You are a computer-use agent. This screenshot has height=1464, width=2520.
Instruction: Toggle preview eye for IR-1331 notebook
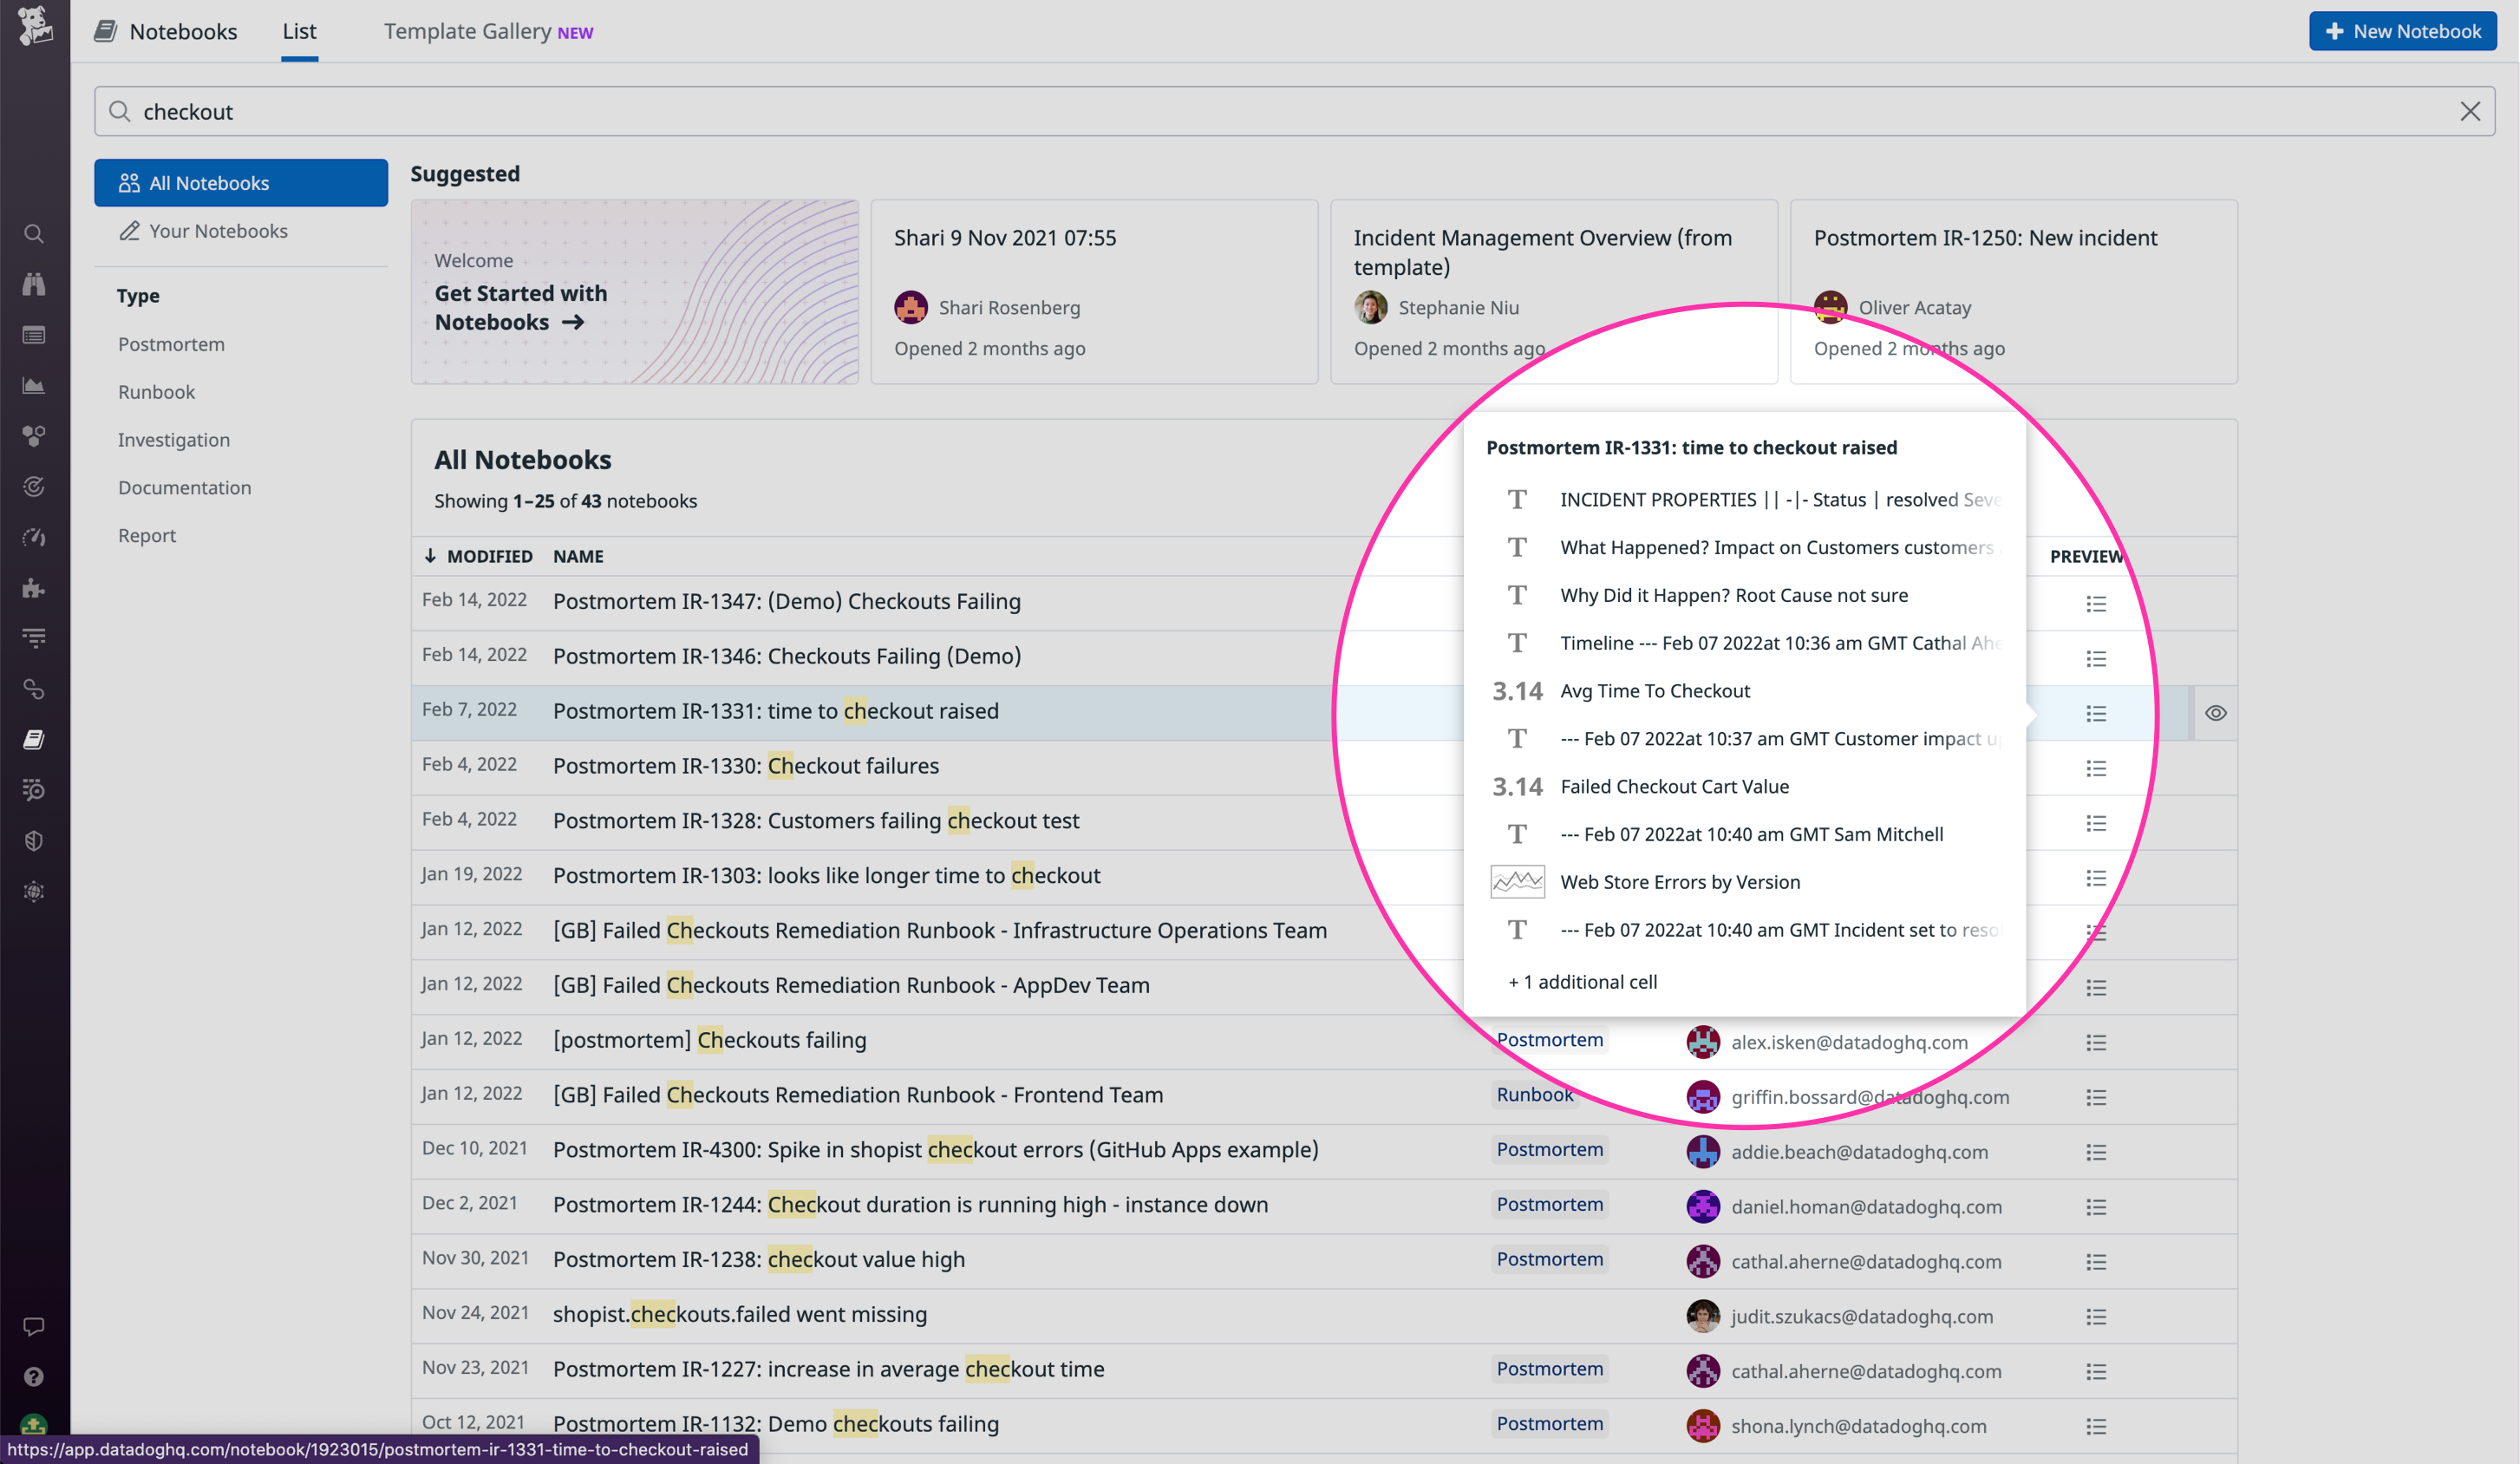tap(2217, 712)
